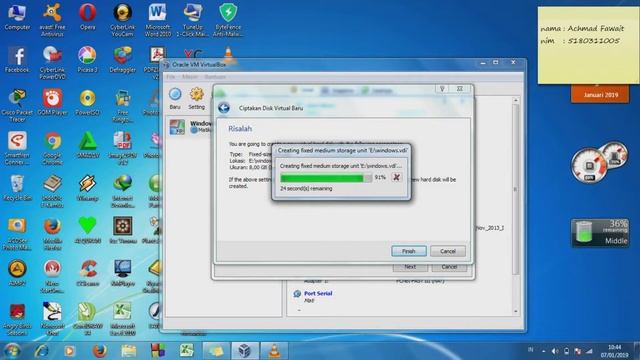
Task: Open TuneUp 1-Click Maintenance
Action: (193, 20)
